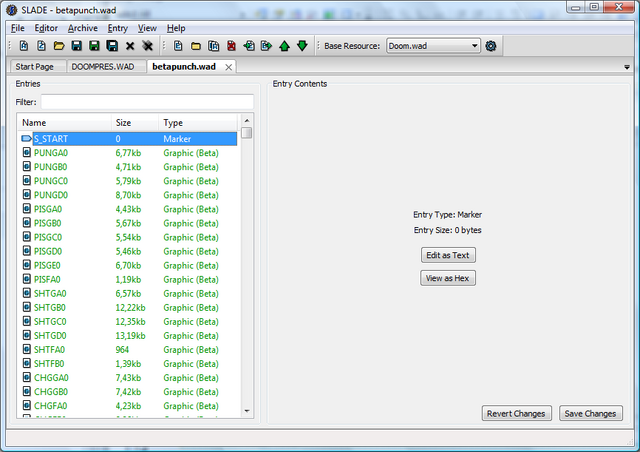
Task: Click the Close All archives icon
Action: pyautogui.click(x=147, y=46)
